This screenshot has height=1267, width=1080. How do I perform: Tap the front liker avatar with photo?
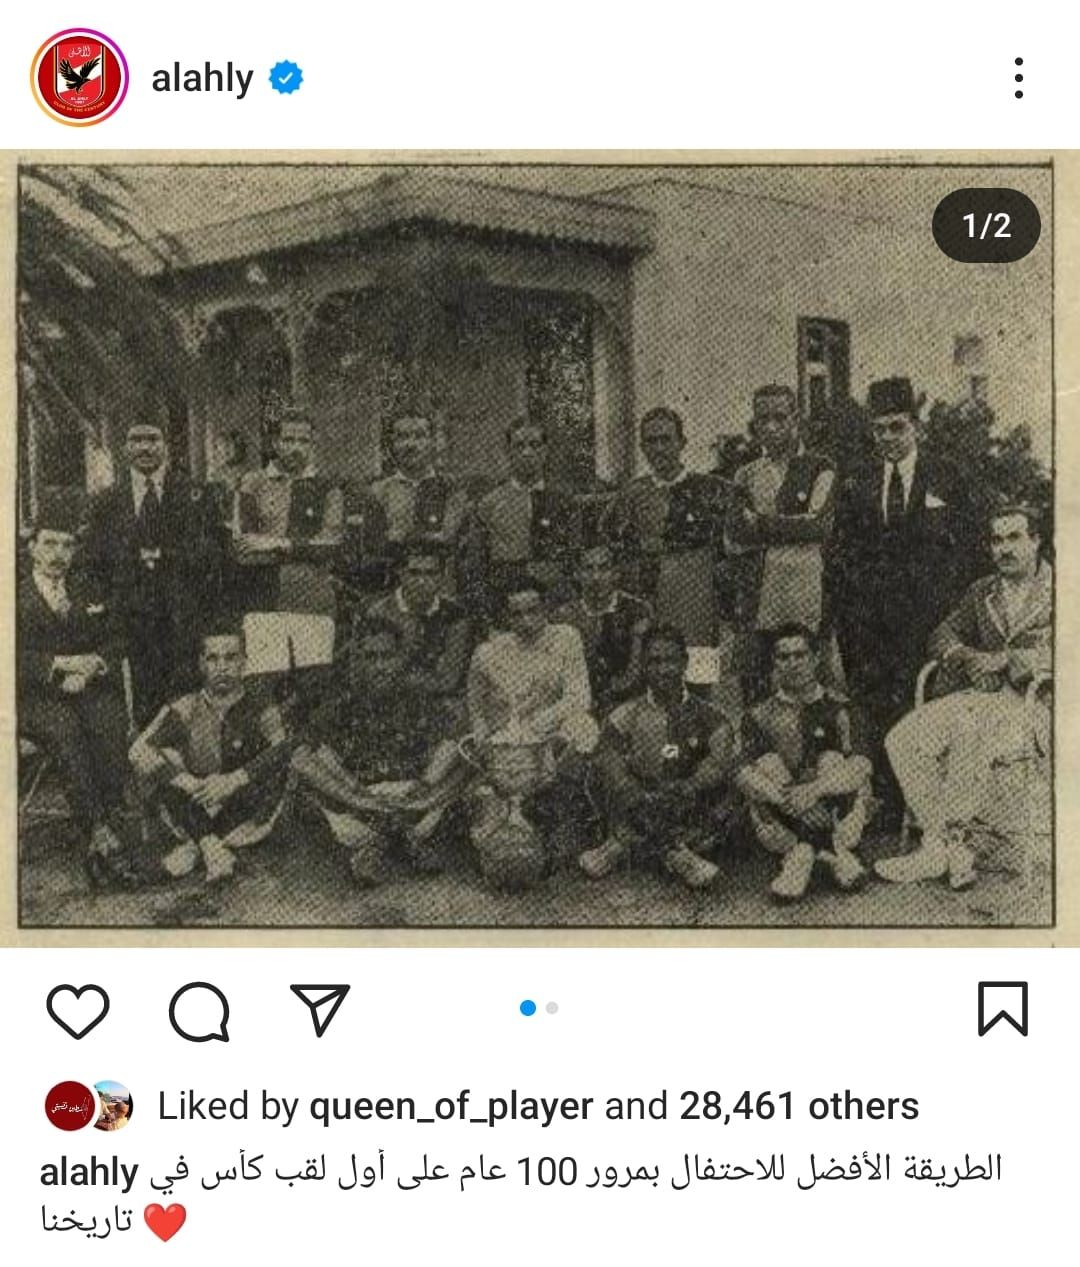click(x=113, y=1106)
